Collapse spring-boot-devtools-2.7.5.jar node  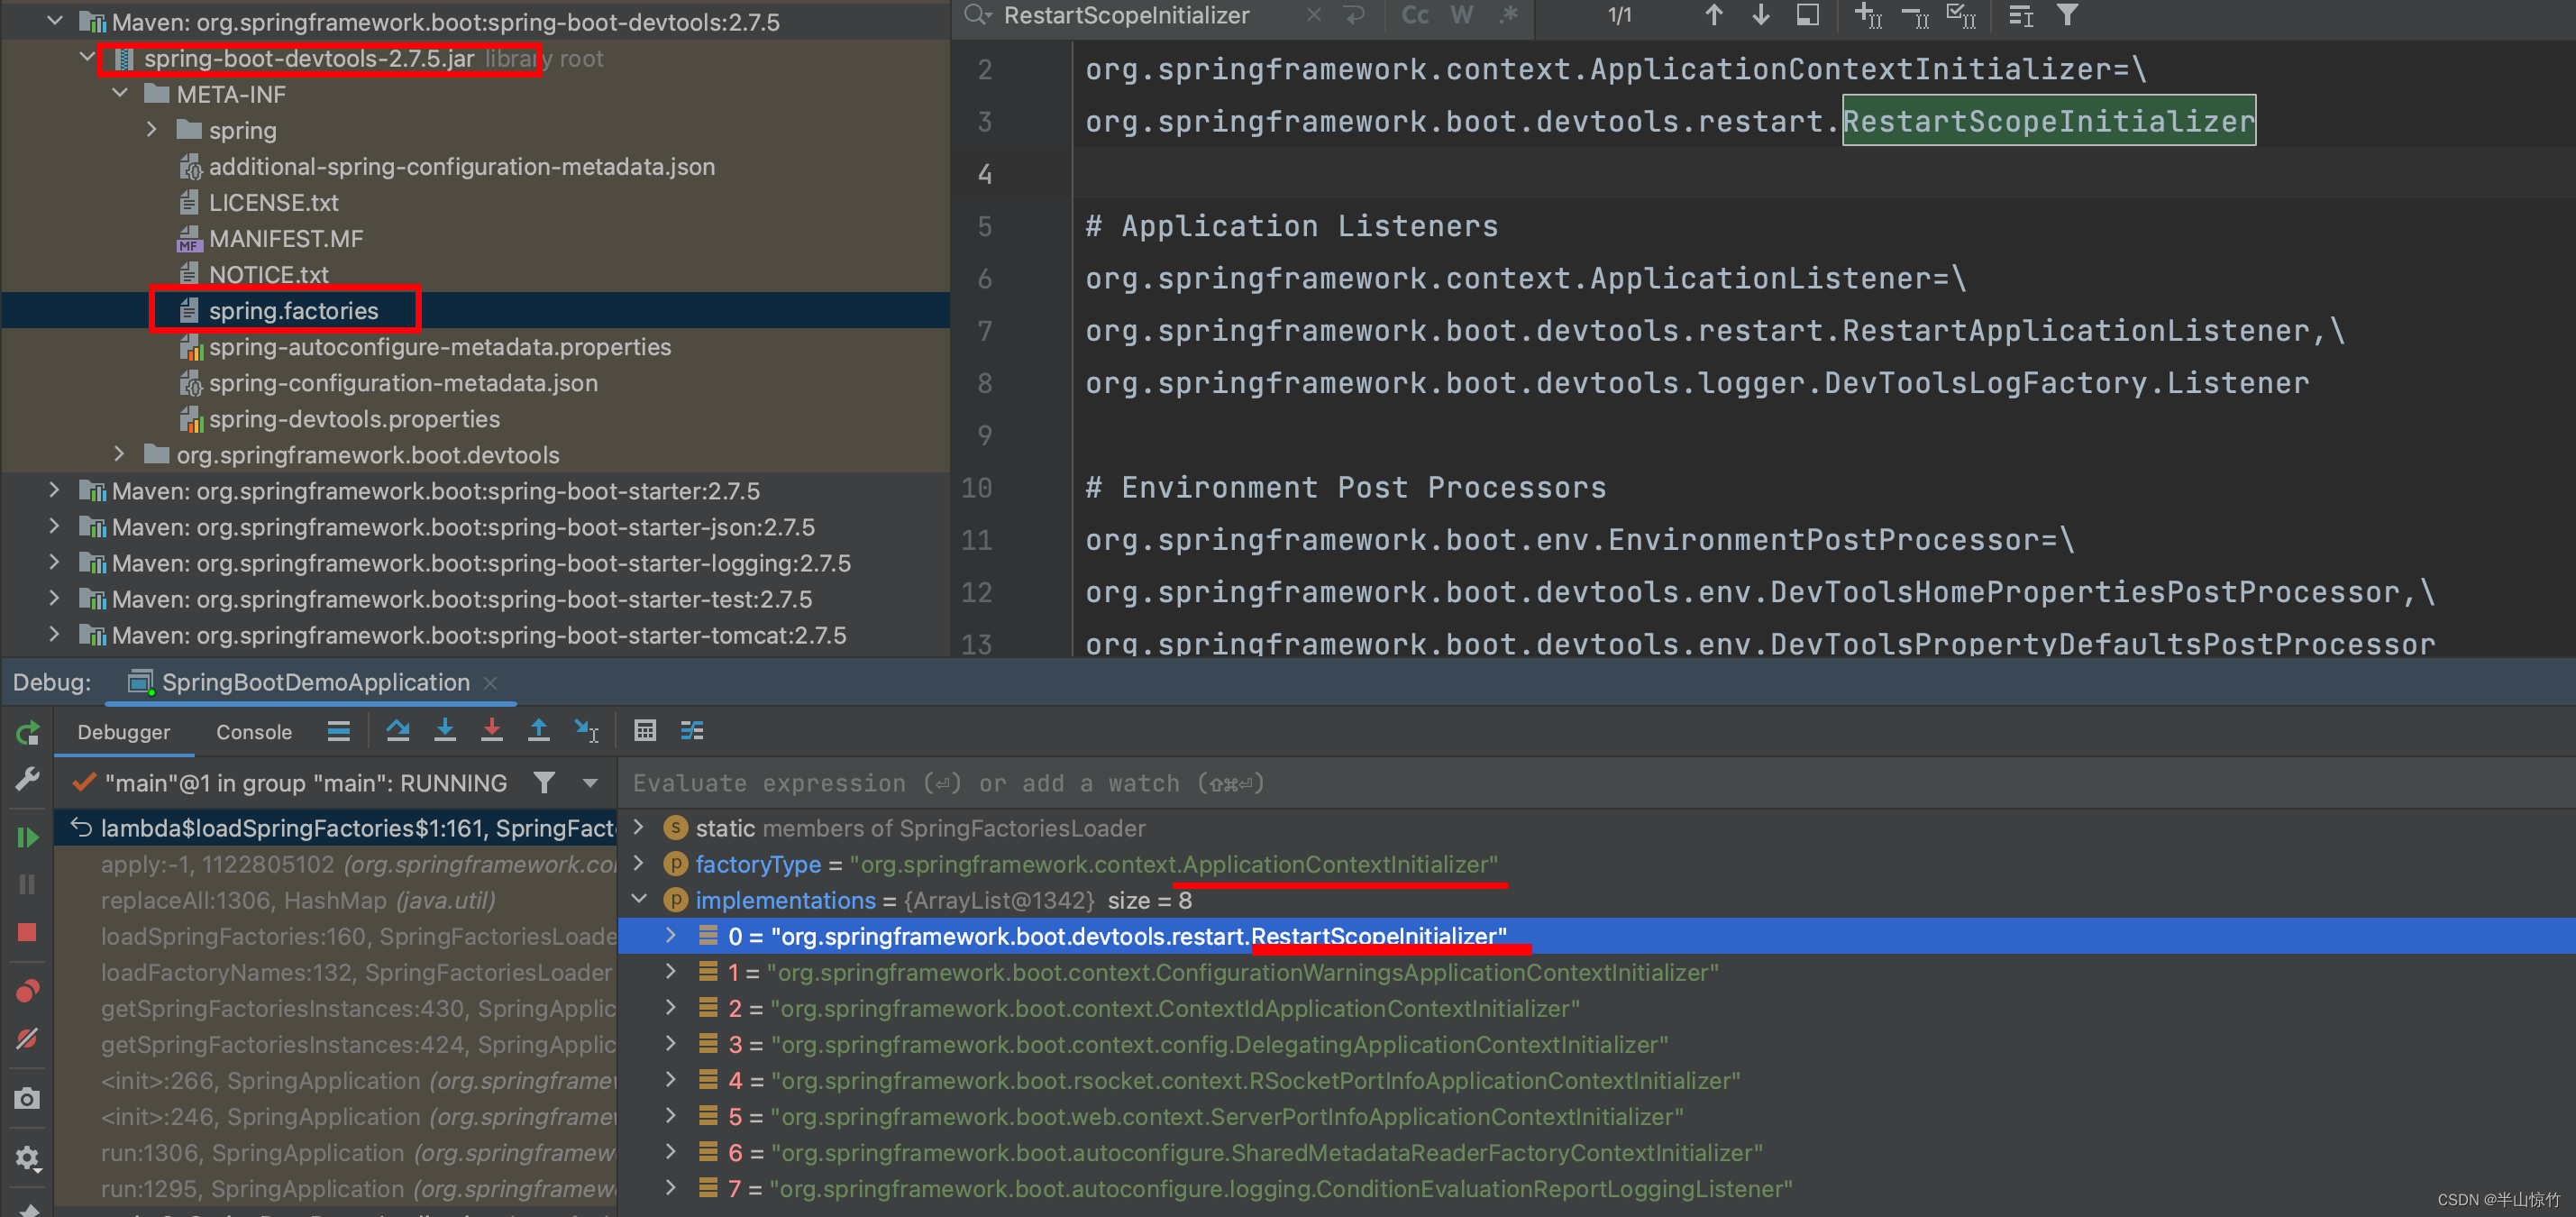(x=87, y=57)
